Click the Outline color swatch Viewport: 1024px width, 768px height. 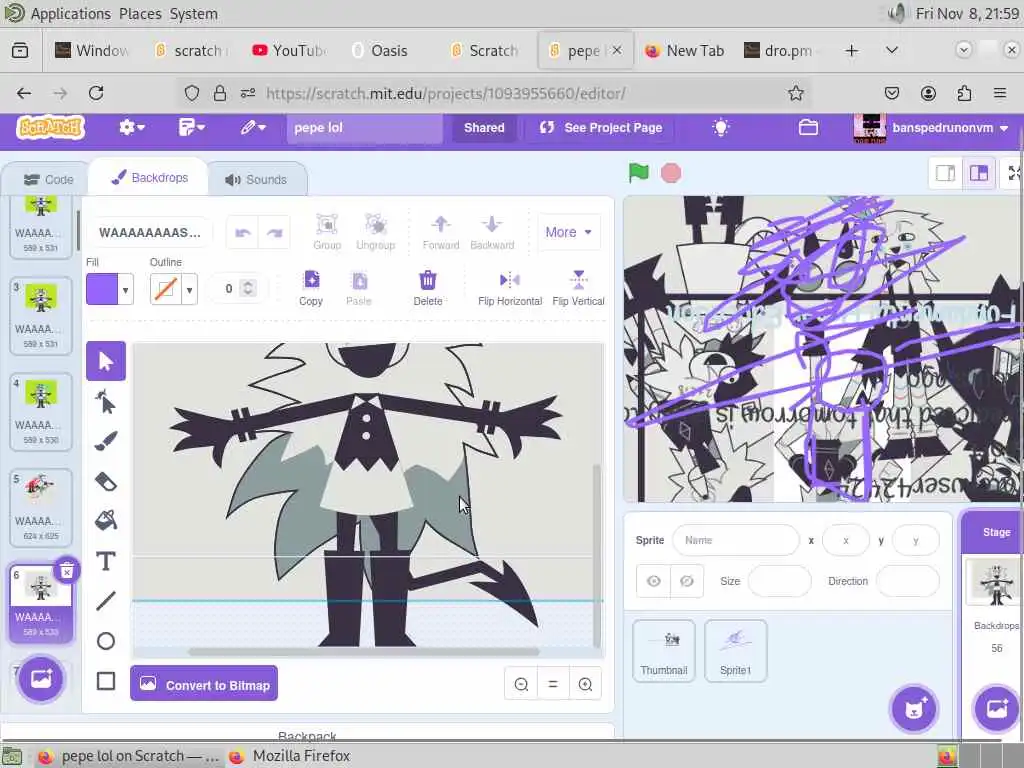point(165,289)
